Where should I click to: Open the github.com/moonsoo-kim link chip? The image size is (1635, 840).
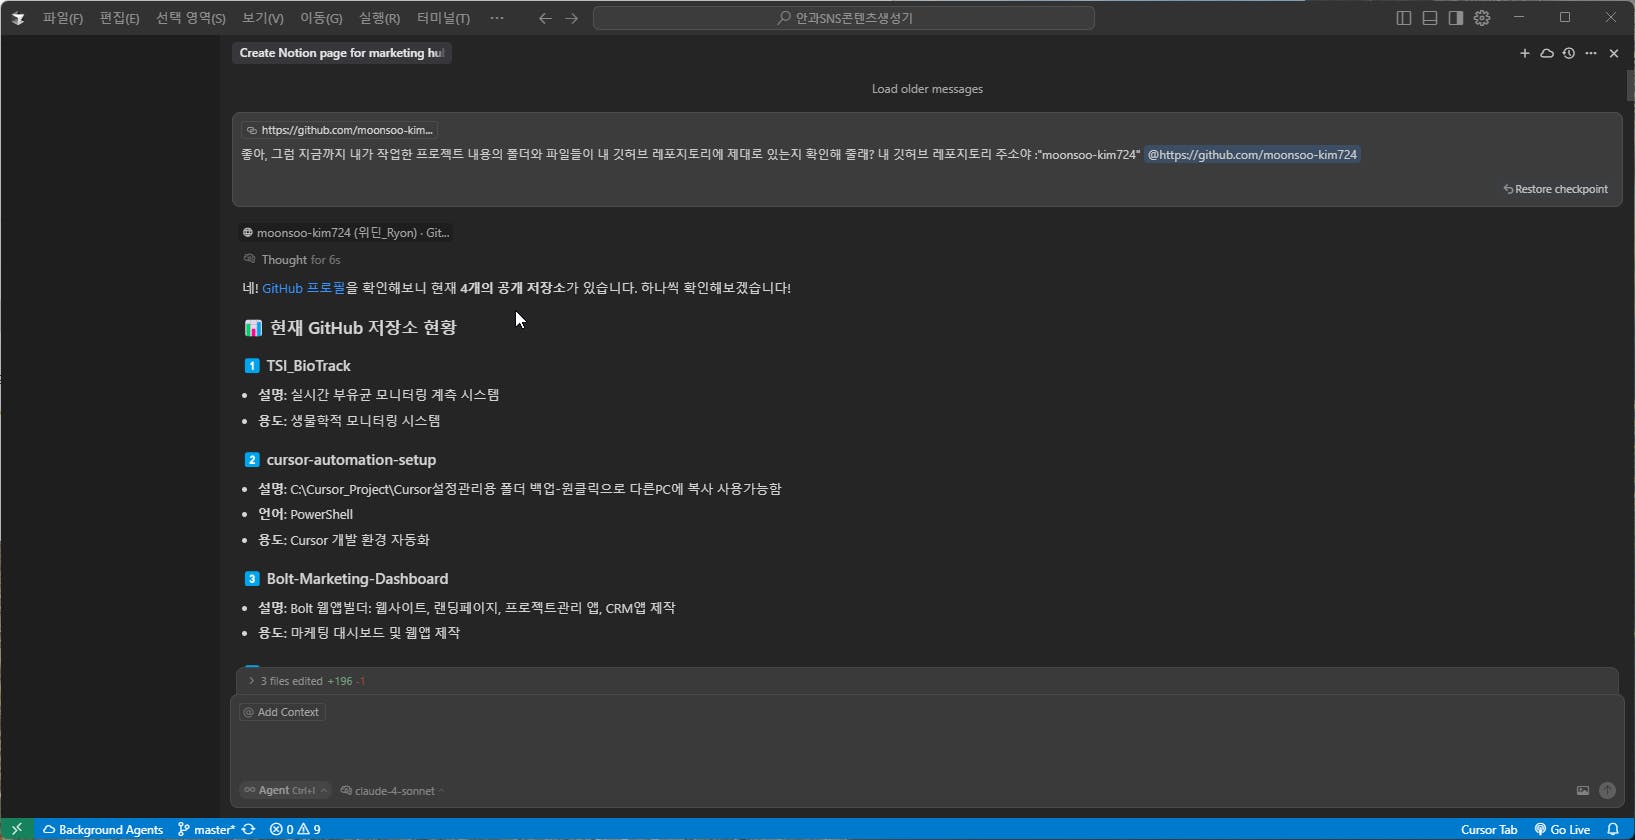click(x=340, y=130)
